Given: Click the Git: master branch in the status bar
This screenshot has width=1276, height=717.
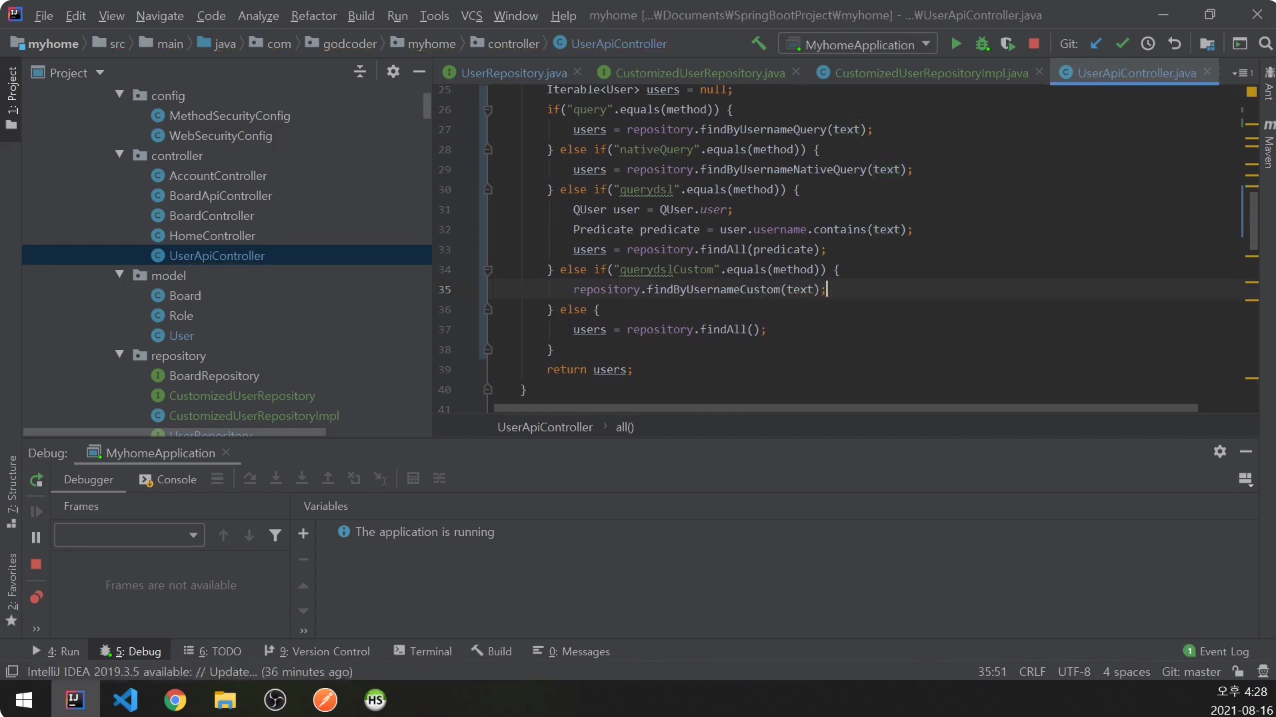Looking at the screenshot, I should [x=1191, y=672].
